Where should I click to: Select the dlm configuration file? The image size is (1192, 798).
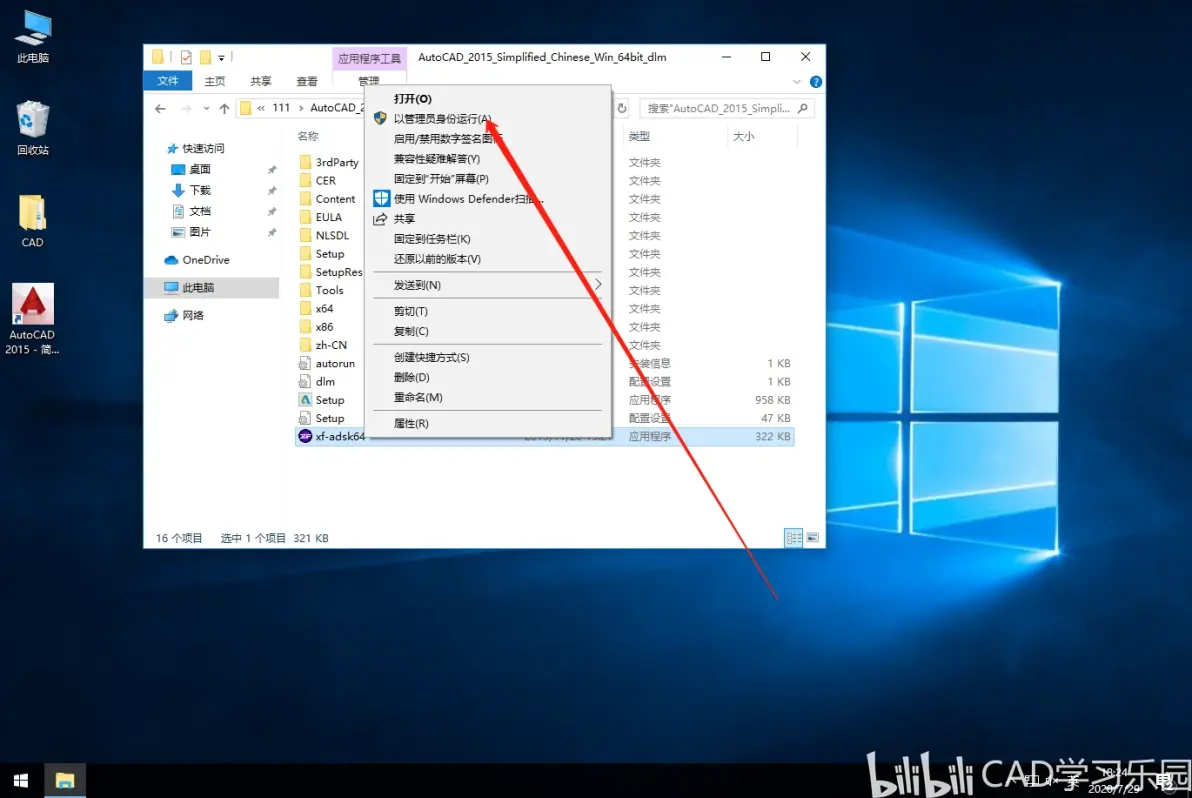click(x=317, y=382)
